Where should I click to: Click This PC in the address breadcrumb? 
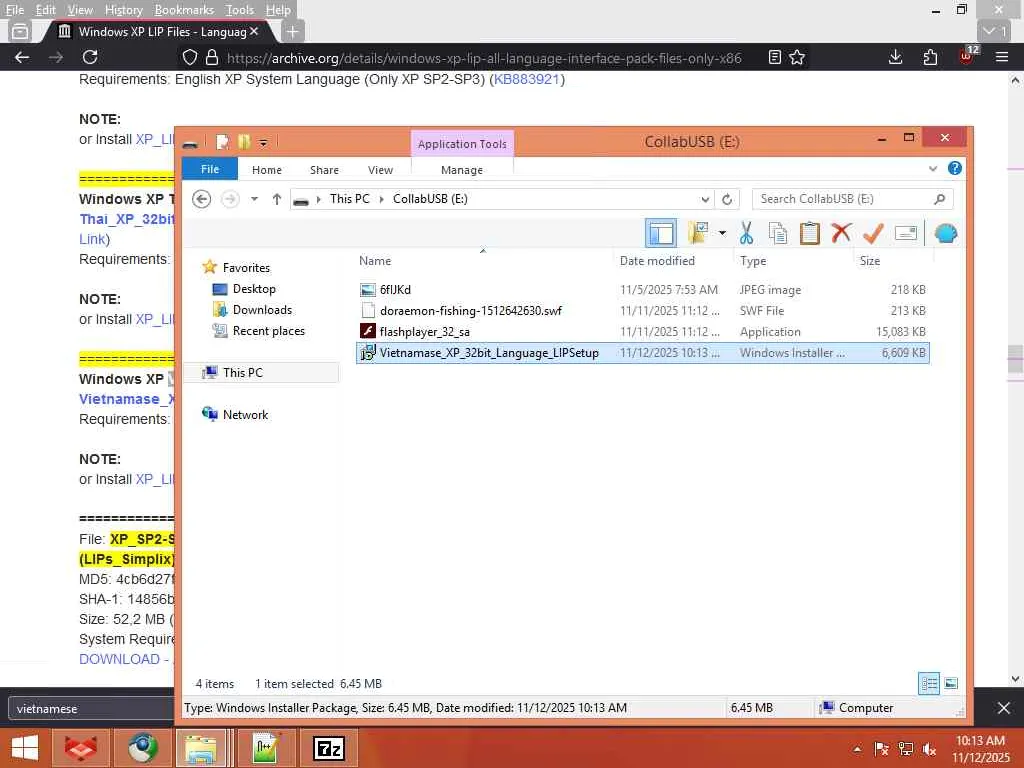(x=349, y=199)
